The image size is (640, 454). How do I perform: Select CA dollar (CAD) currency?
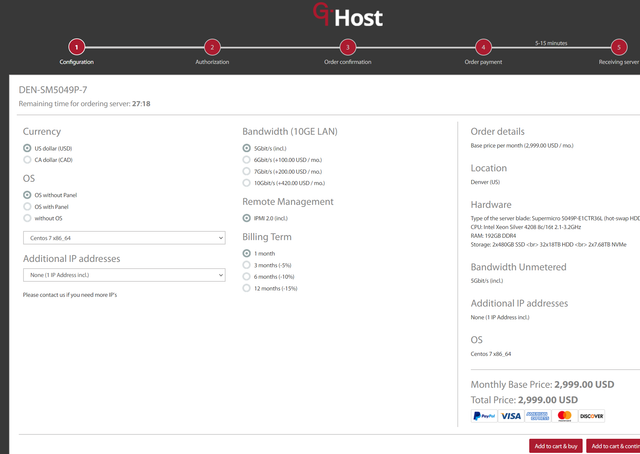[27, 160]
